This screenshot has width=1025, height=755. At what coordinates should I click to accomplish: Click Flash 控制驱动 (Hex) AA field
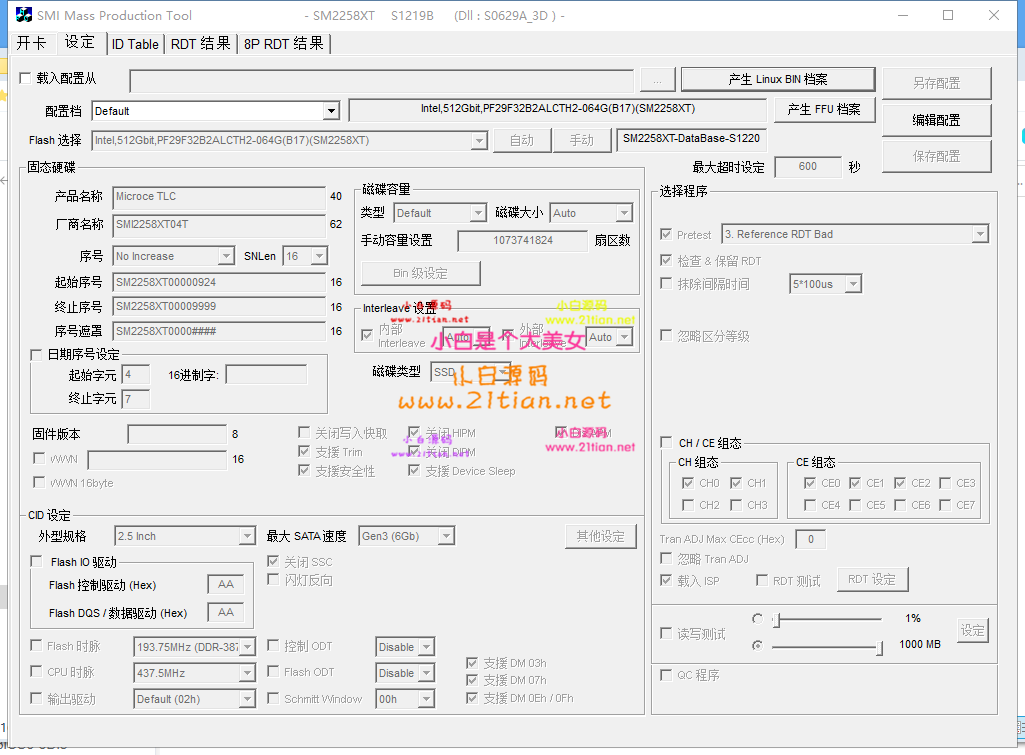click(x=226, y=584)
